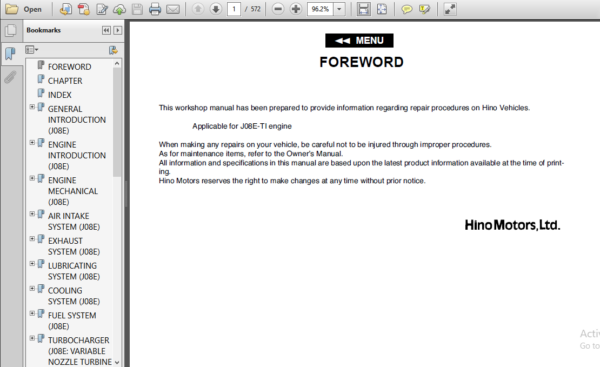The height and width of the screenshot is (367, 600).
Task: Open the bookmarks options menu dropdown
Action: click(x=32, y=50)
